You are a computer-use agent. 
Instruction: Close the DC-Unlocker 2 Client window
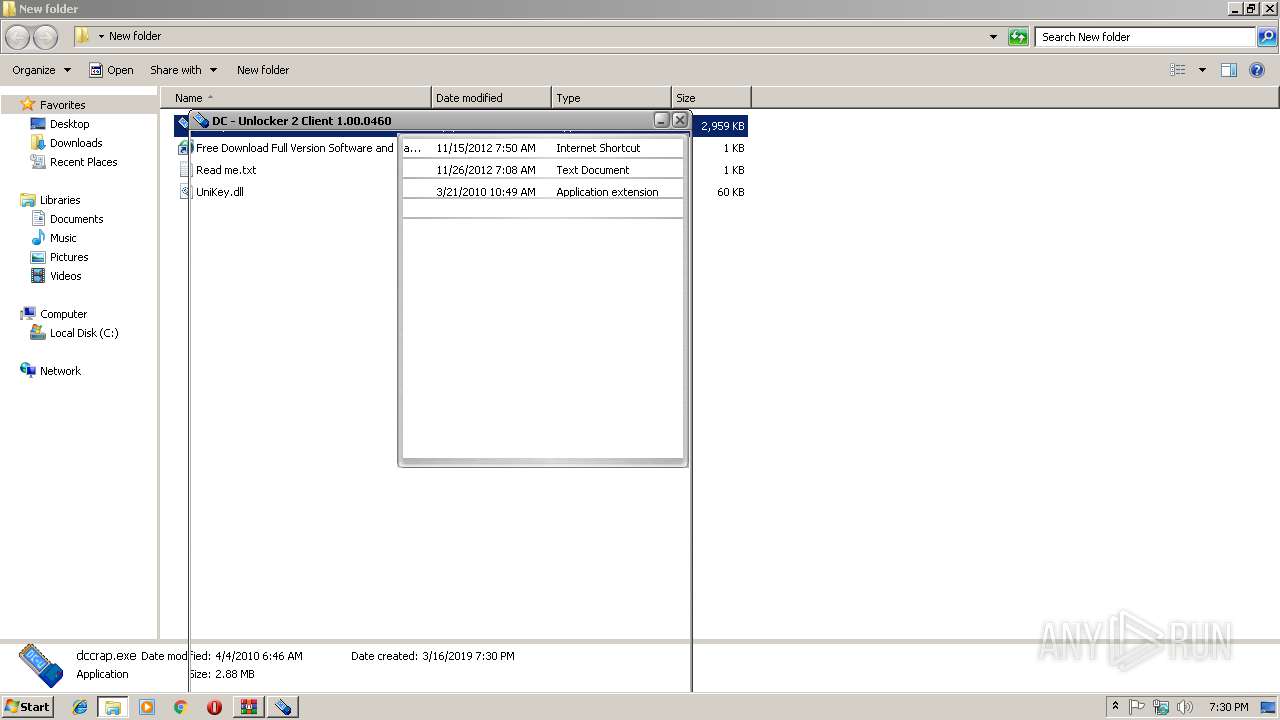click(x=680, y=120)
